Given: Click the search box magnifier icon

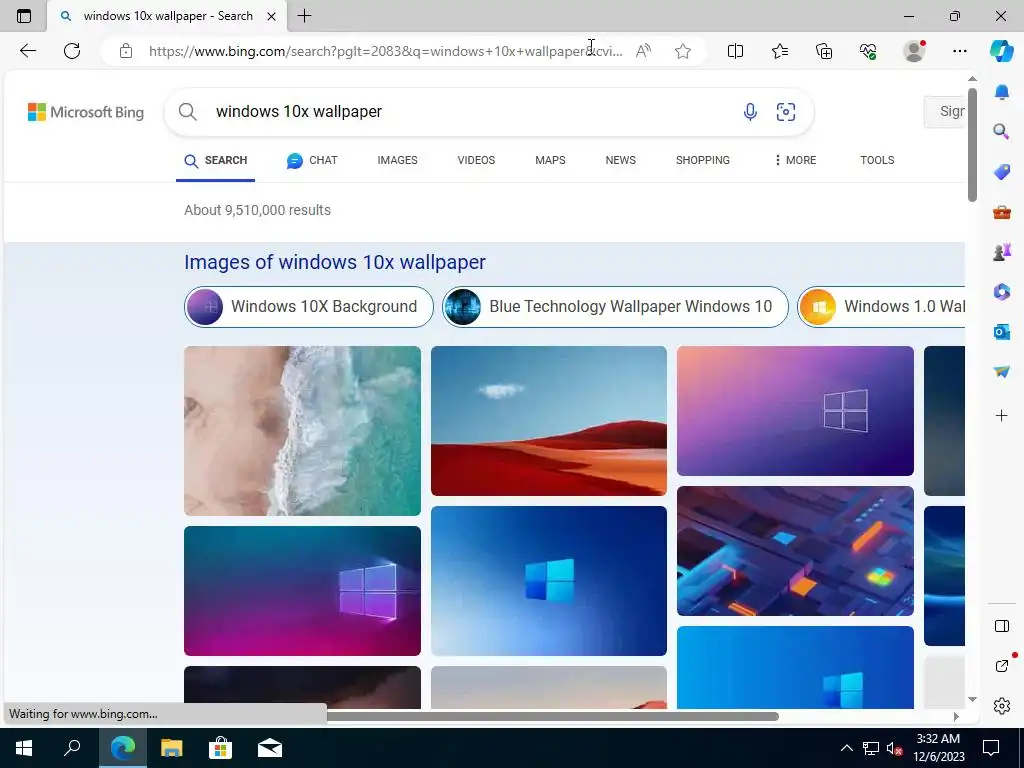Looking at the screenshot, I should tap(187, 112).
